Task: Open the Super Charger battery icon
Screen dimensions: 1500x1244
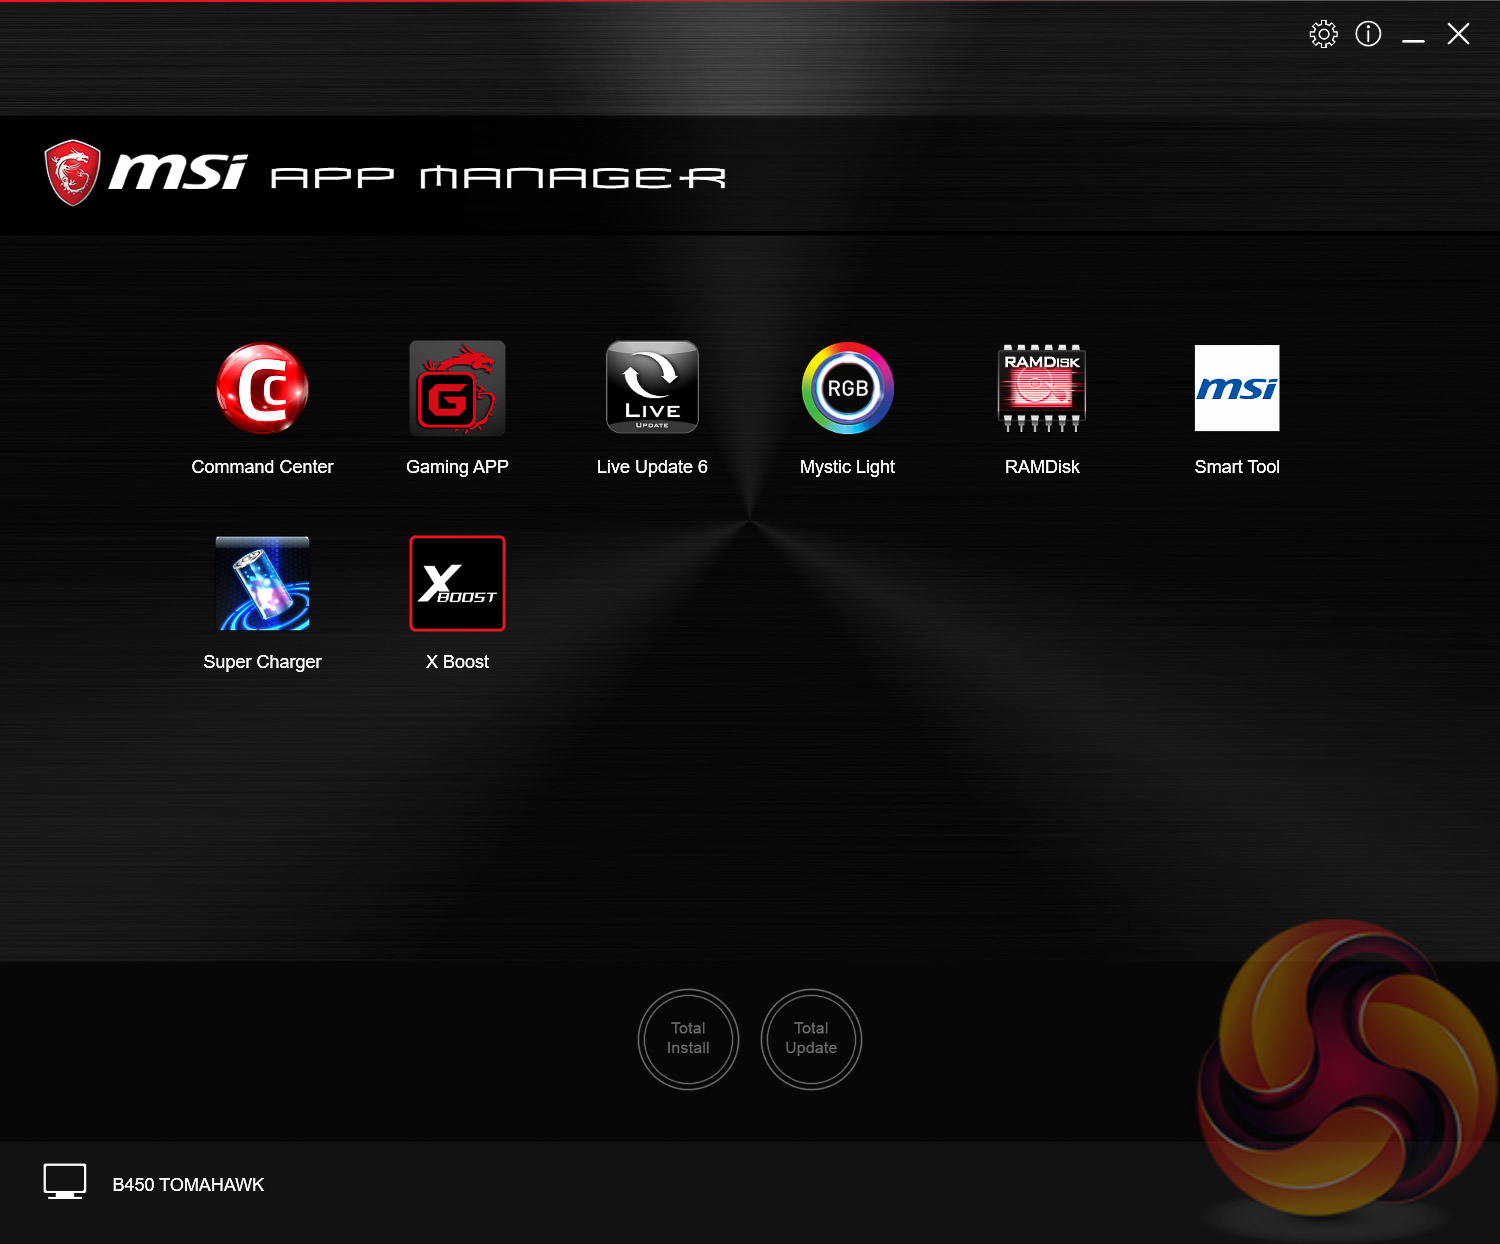Action: (262, 583)
